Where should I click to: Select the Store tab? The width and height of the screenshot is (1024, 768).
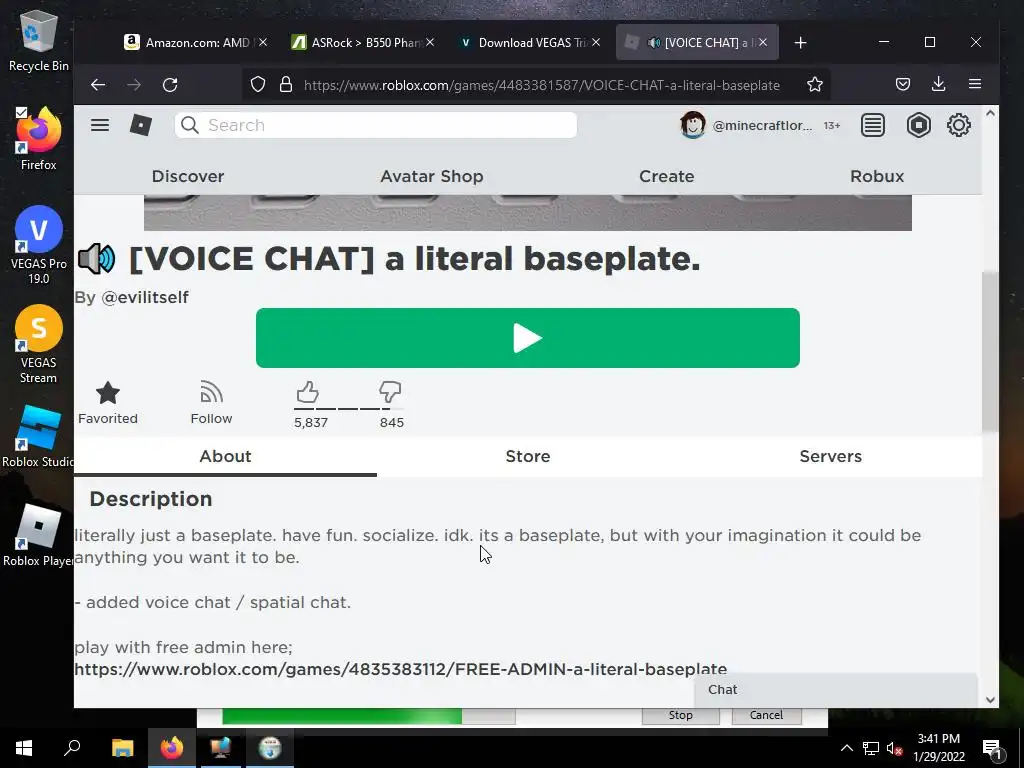coord(528,456)
